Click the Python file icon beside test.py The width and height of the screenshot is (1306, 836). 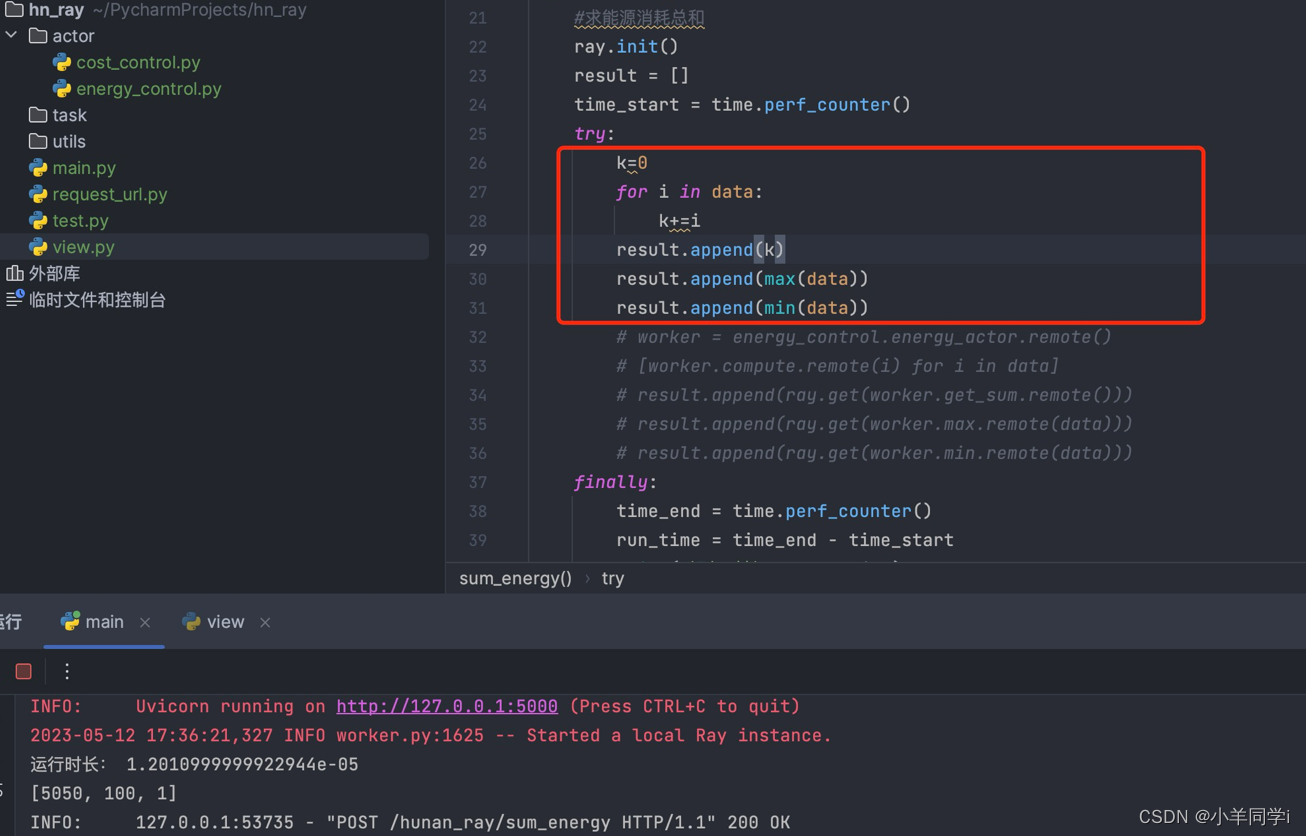[x=38, y=221]
